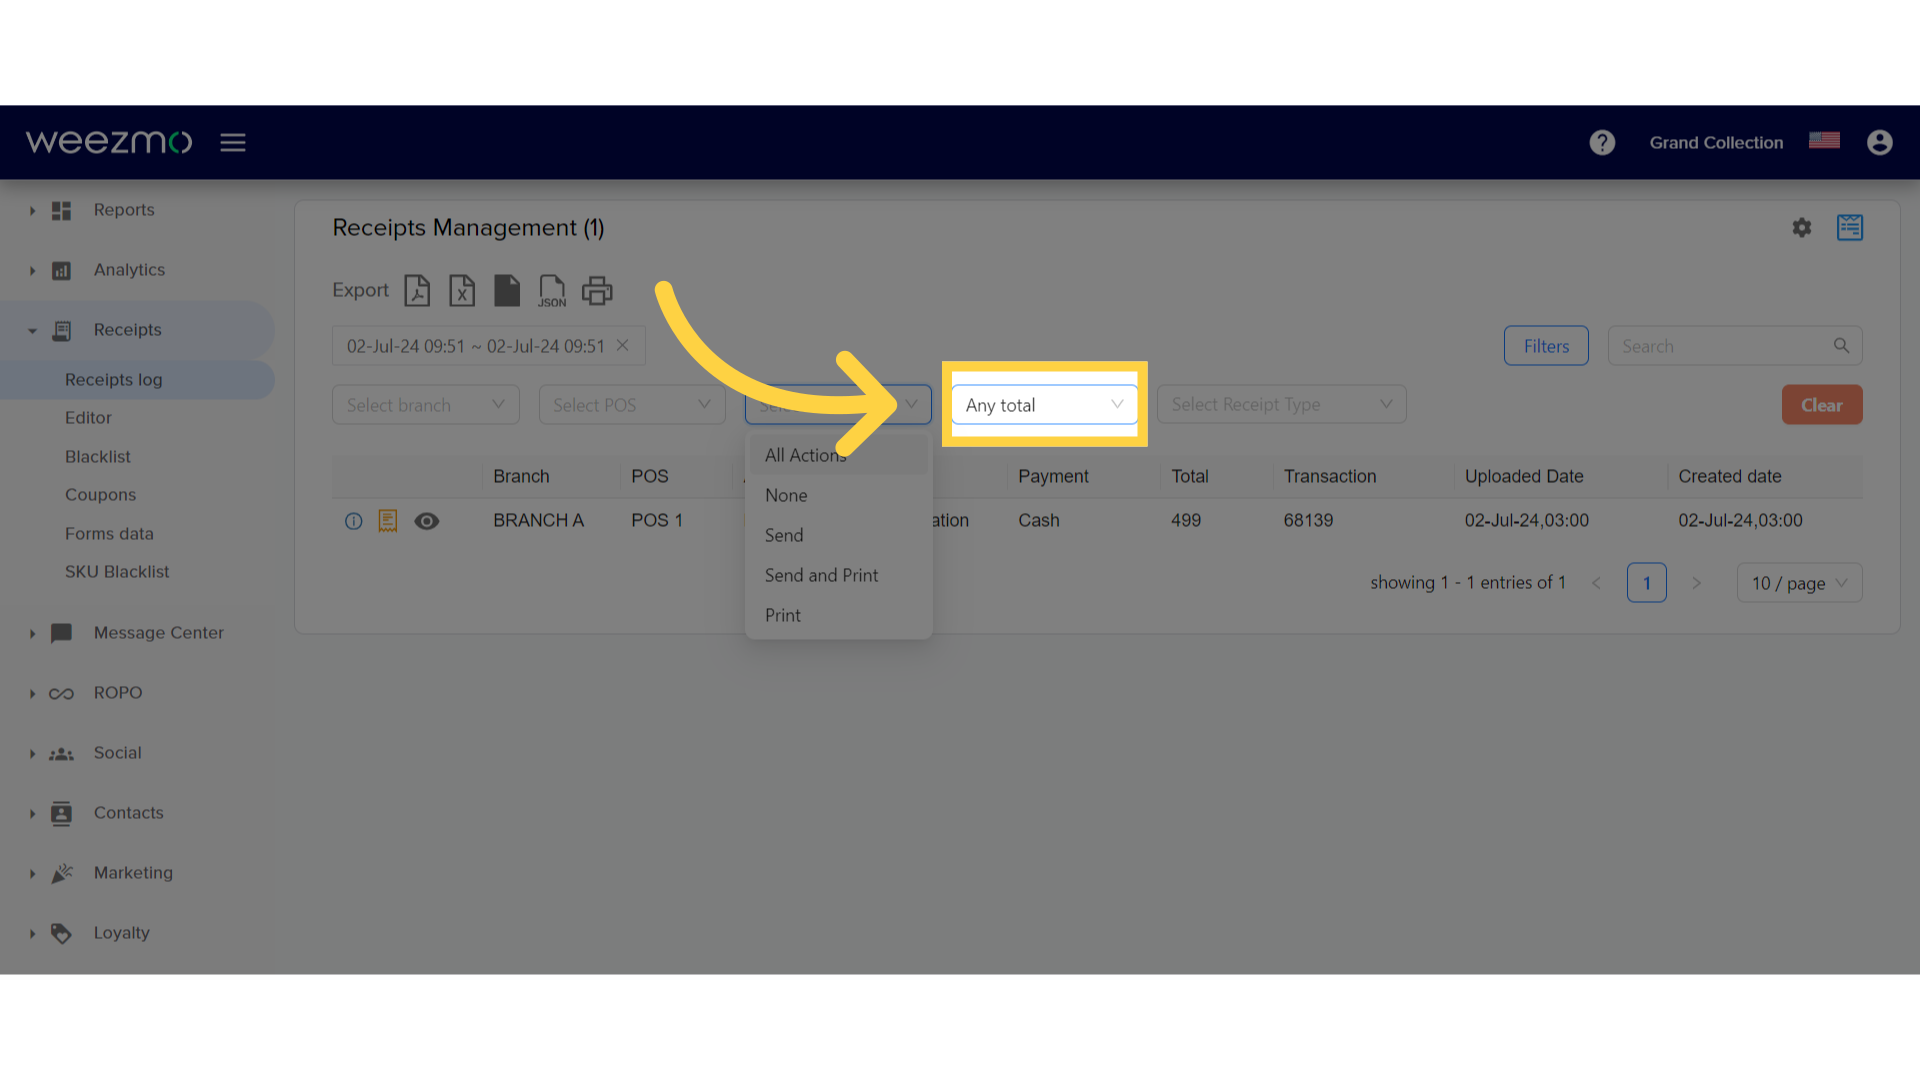The image size is (1920, 1080).
Task: Click the Clear button to reset filters
Action: (1822, 405)
